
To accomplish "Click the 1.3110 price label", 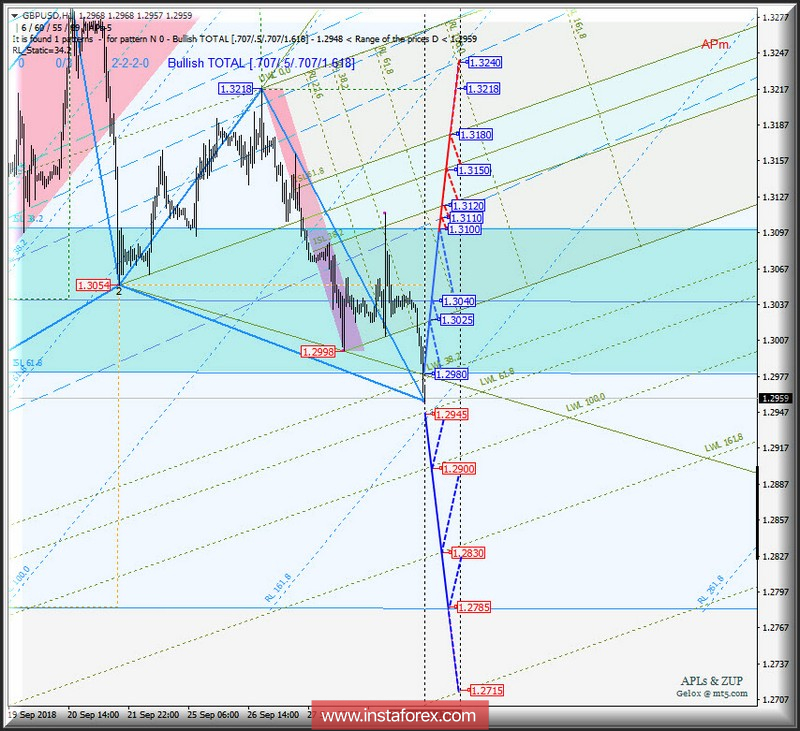I will click(x=467, y=218).
